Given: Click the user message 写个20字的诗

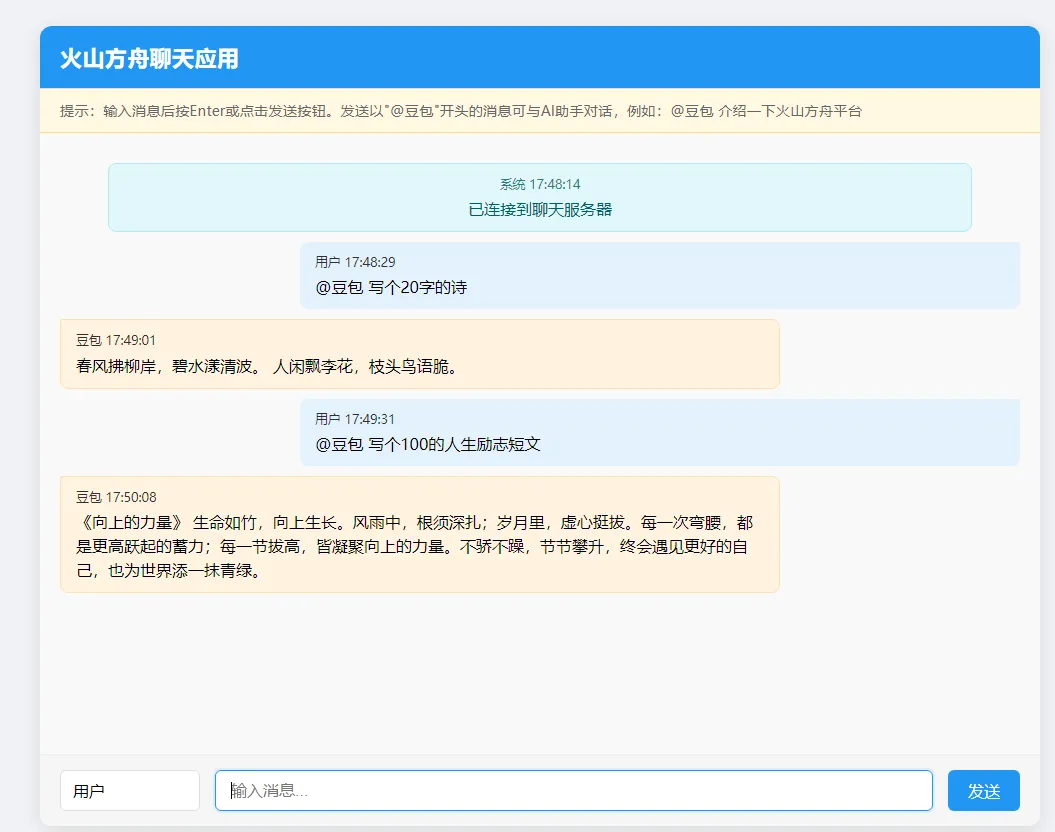Looking at the screenshot, I should tap(391, 288).
